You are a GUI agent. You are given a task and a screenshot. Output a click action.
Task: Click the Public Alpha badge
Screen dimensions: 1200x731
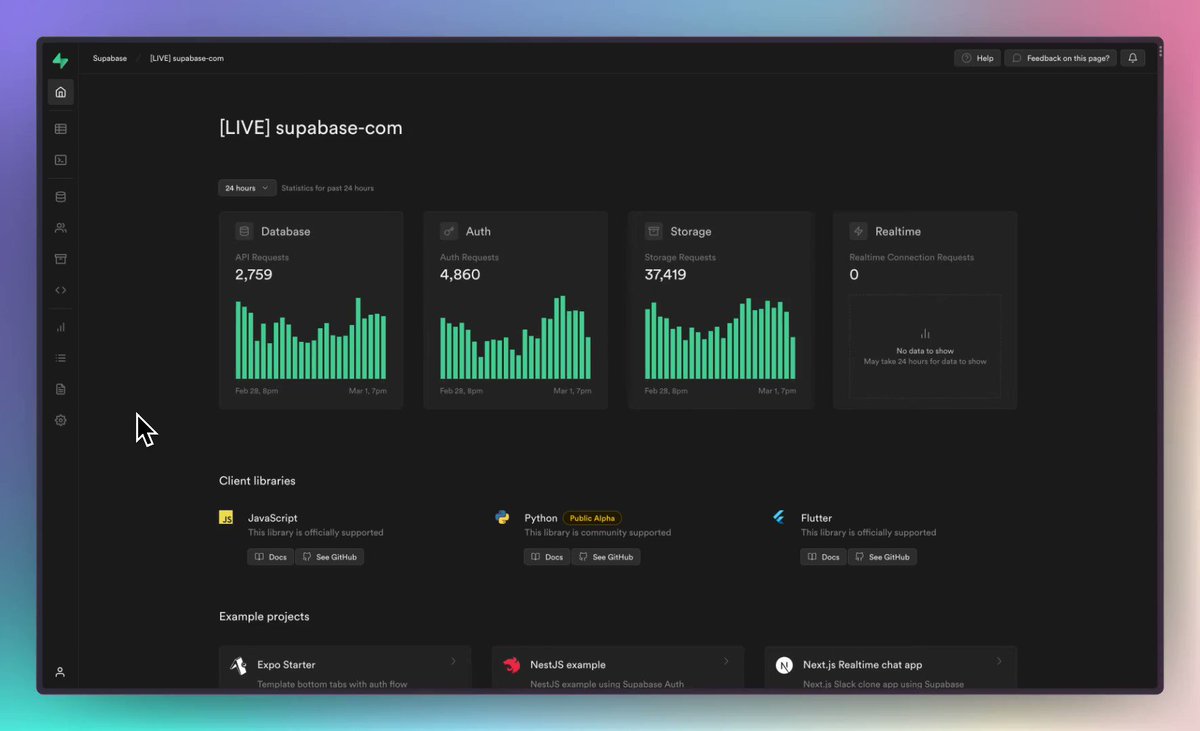(592, 518)
